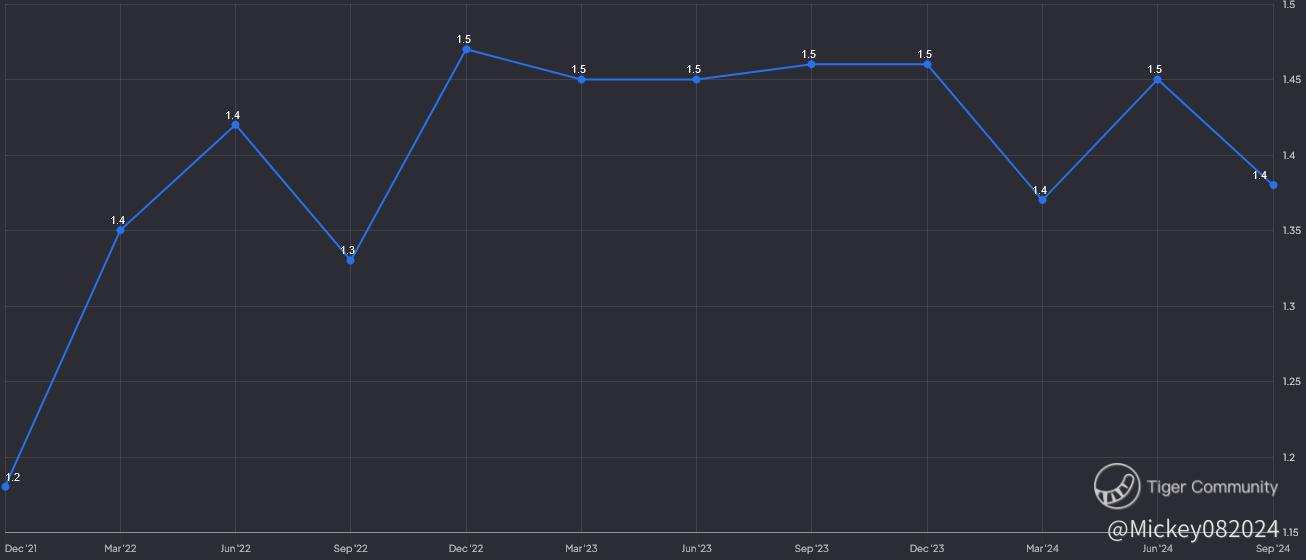The image size is (1306, 560).
Task: Select the Mar '23 data point
Action: [x=581, y=79]
